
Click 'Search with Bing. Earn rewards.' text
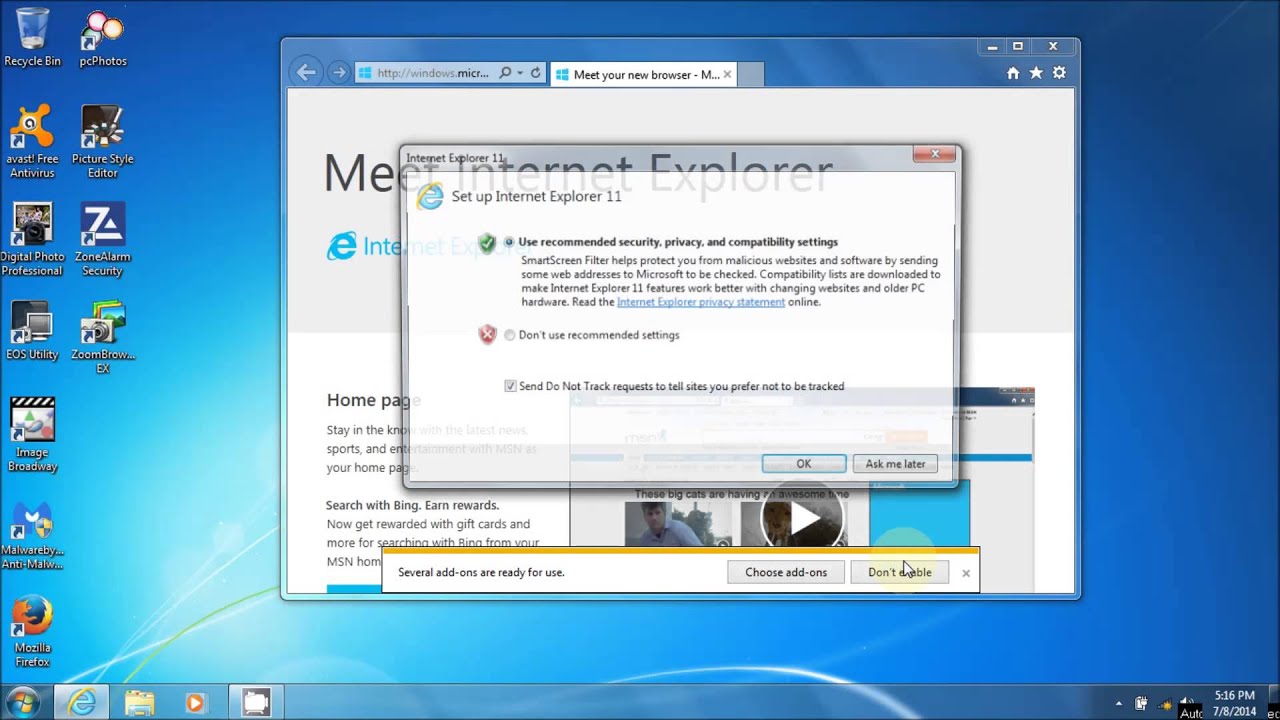coord(412,505)
